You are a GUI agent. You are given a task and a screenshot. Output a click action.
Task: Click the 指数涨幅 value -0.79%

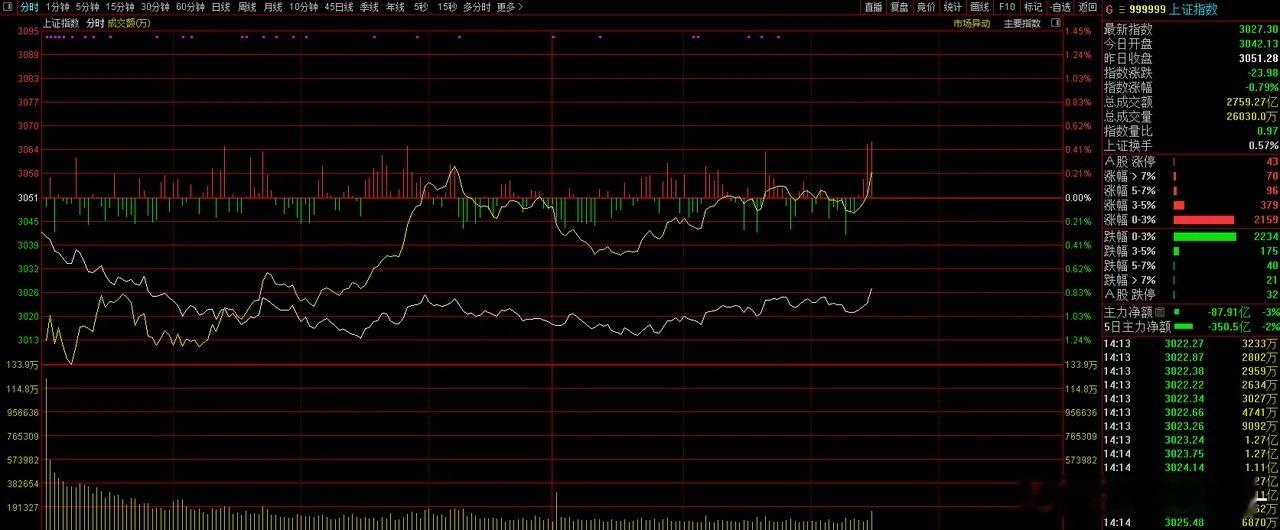(1261, 87)
